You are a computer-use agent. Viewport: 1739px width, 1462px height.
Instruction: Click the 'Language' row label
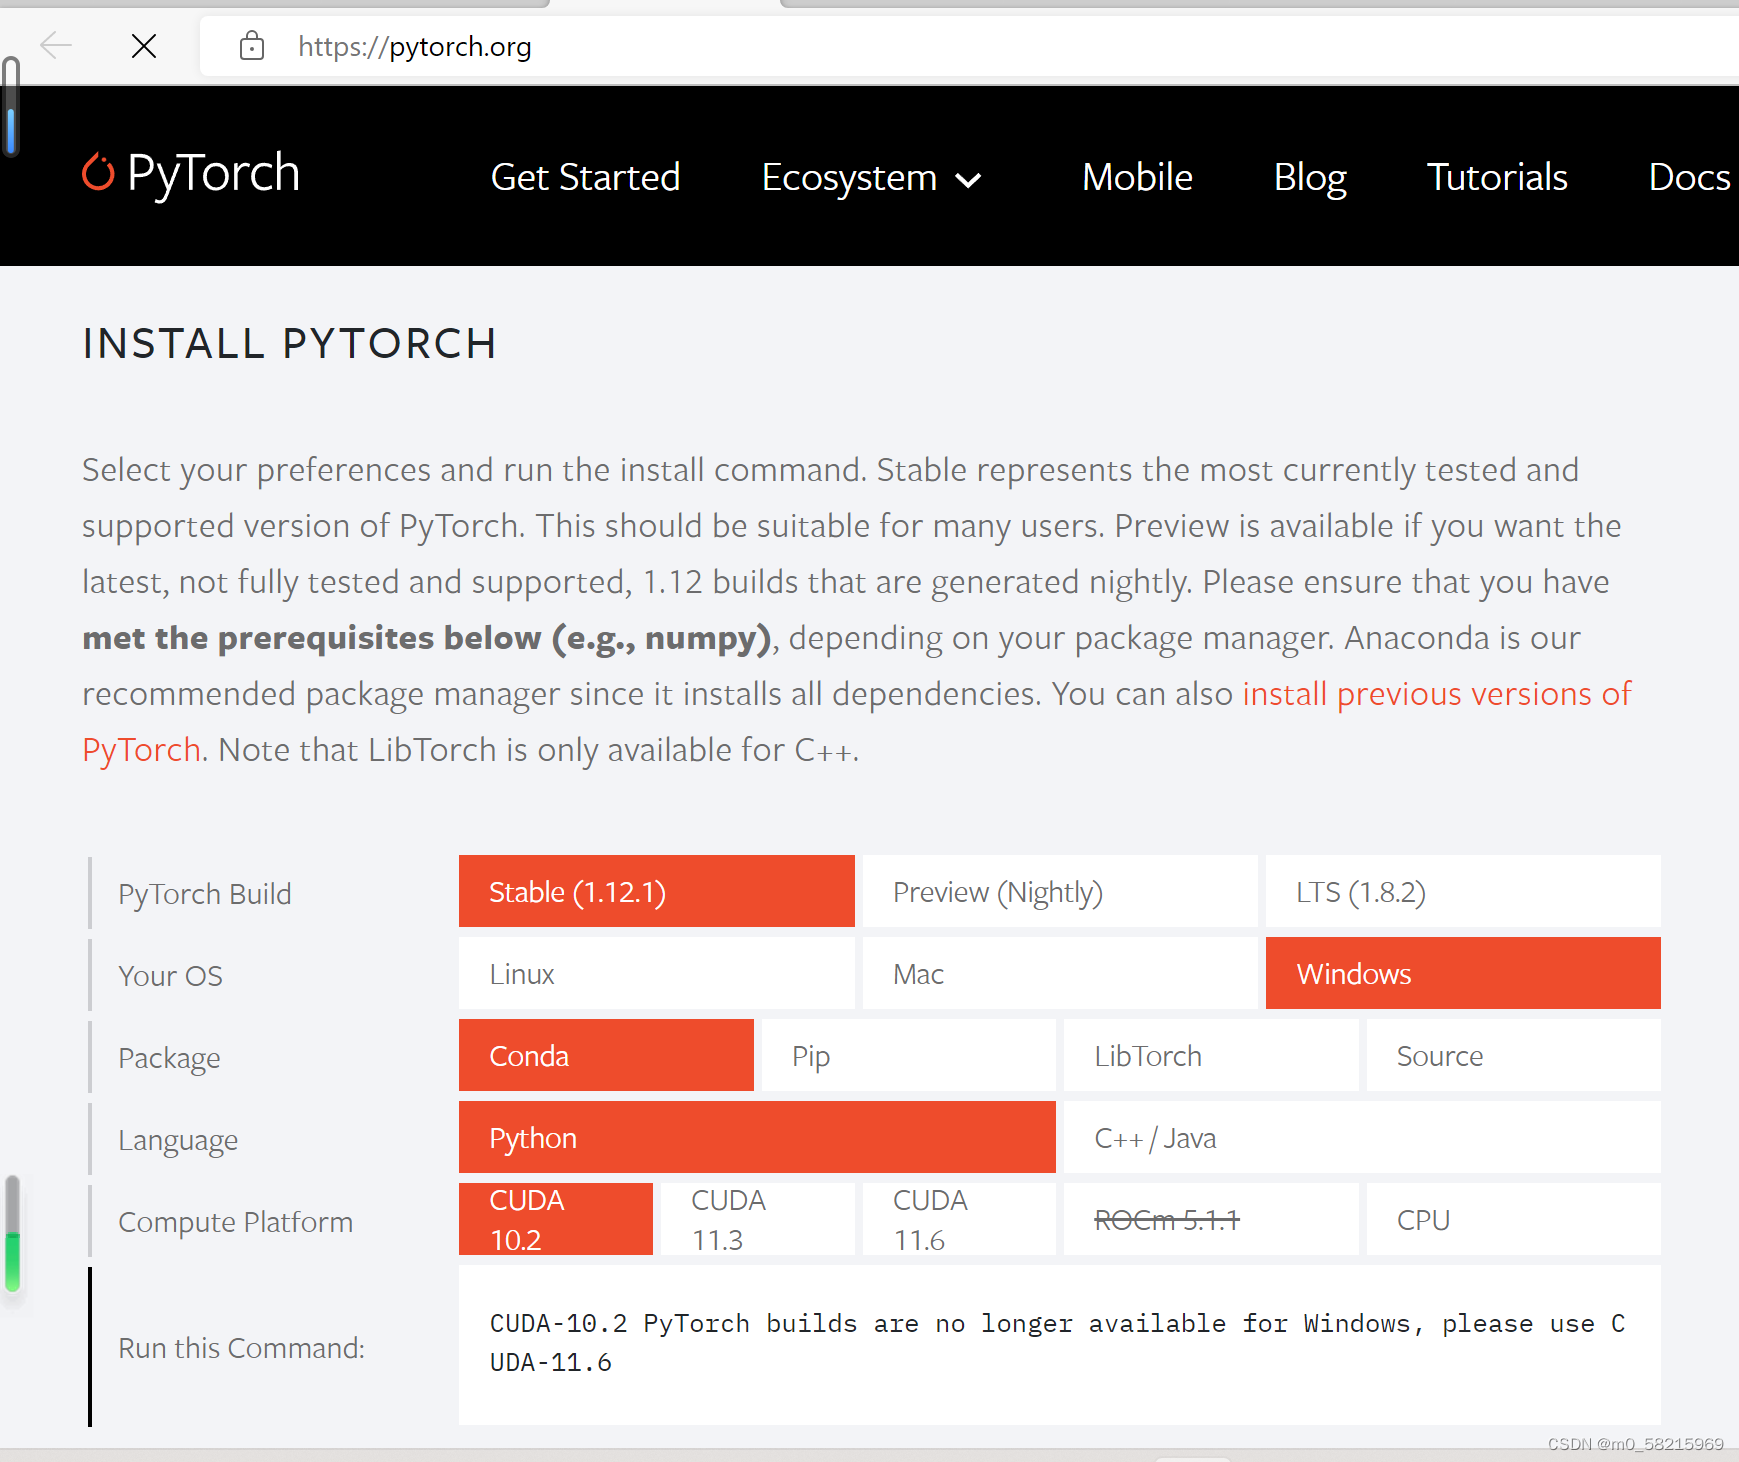pyautogui.click(x=178, y=1140)
